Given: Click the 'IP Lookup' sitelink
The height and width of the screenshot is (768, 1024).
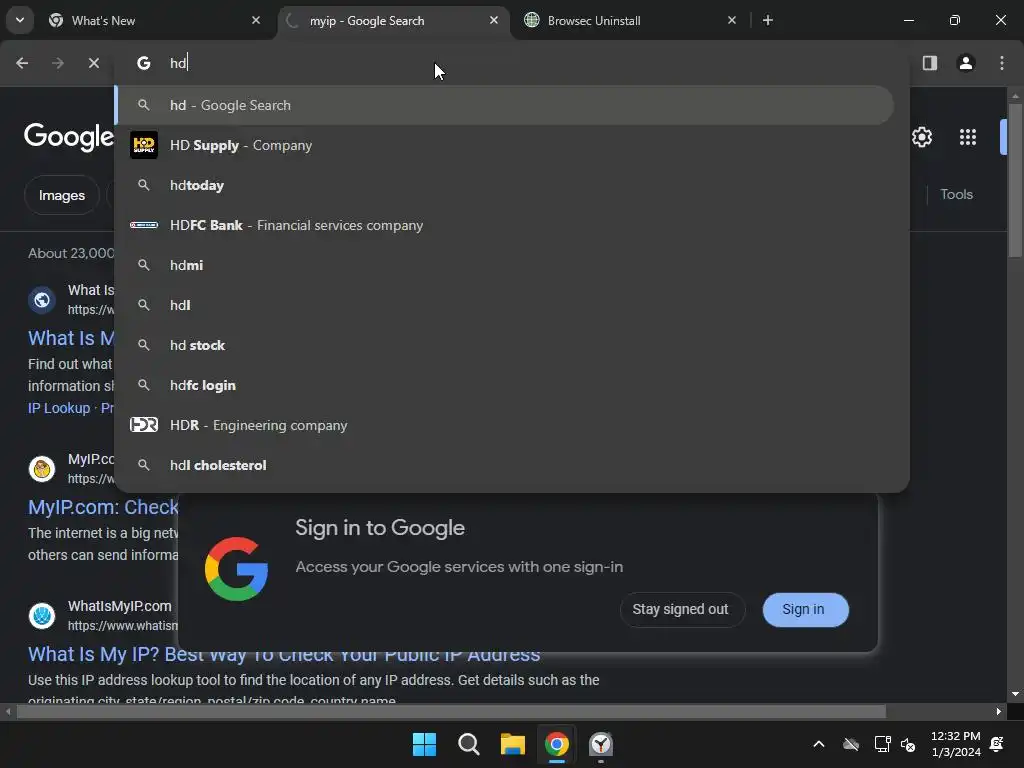Looking at the screenshot, I should click(59, 408).
